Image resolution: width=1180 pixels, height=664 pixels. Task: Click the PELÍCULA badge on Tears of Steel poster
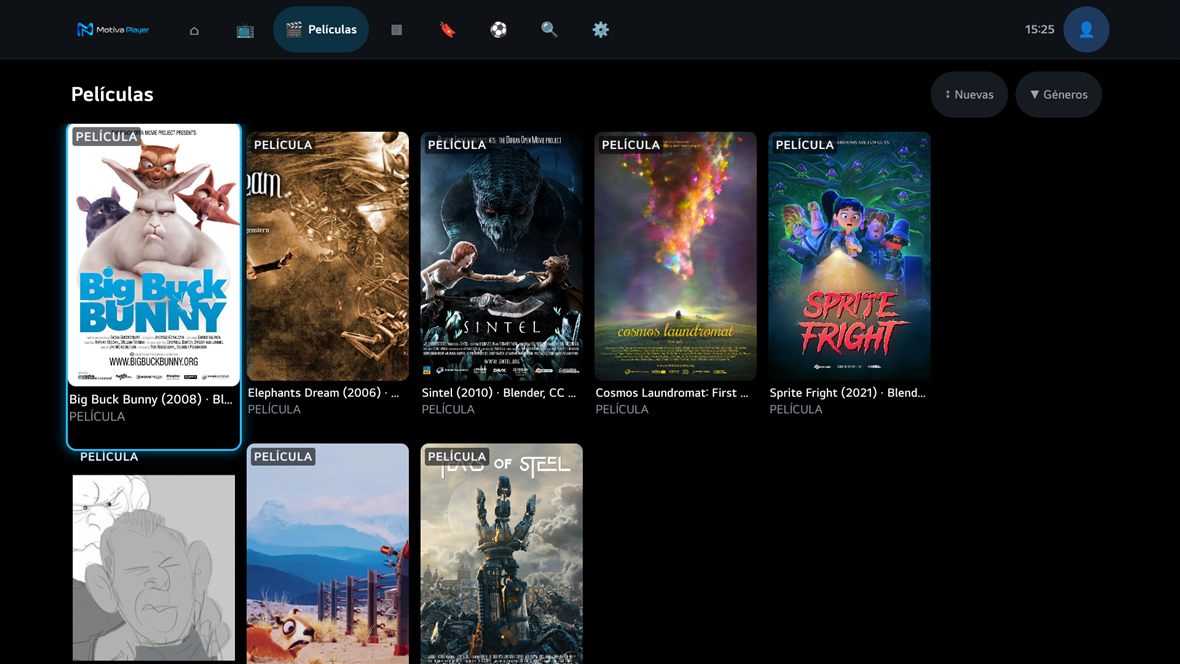(457, 456)
